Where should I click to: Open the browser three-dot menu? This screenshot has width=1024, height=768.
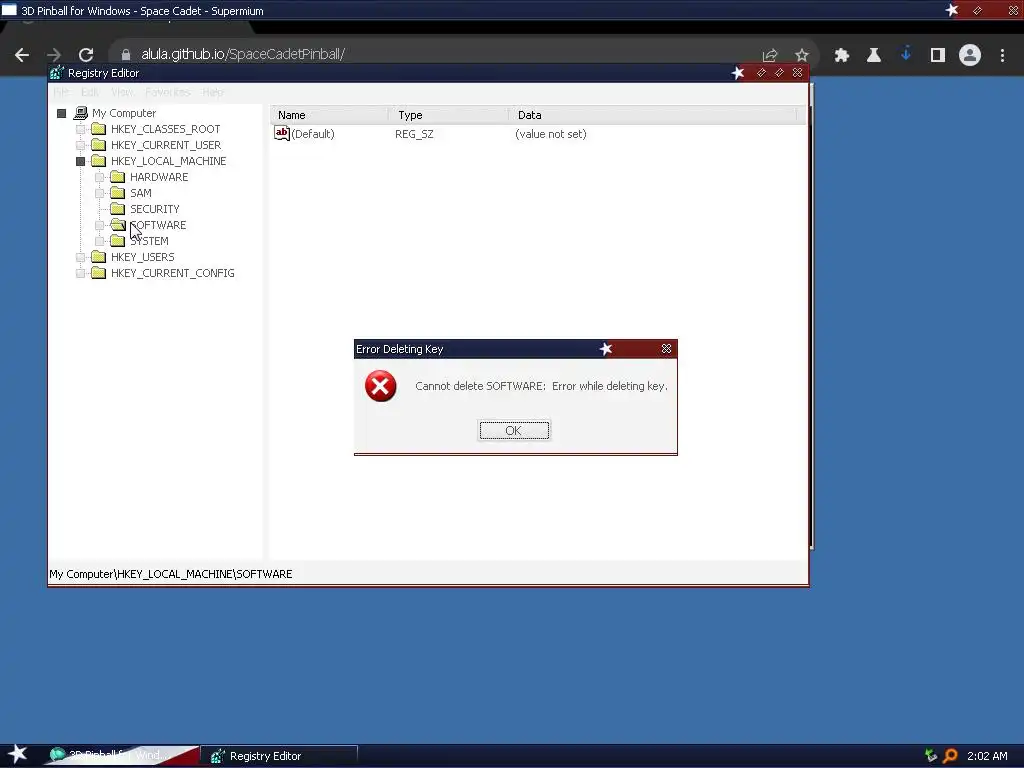click(x=1002, y=55)
